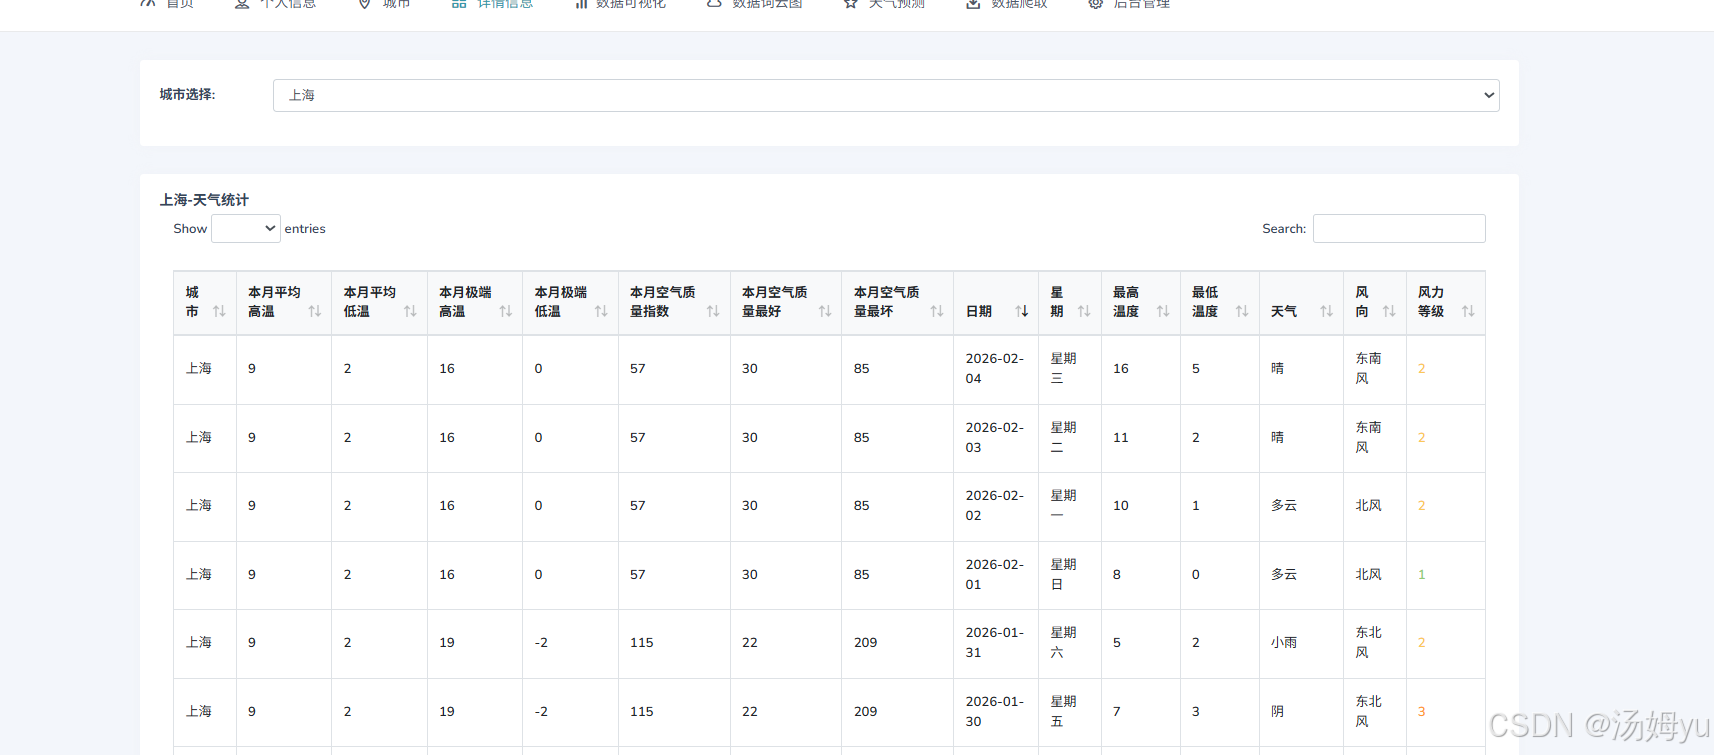The height and width of the screenshot is (755, 1714).
Task: Sort by 风向 column arrows
Action: [1389, 311]
